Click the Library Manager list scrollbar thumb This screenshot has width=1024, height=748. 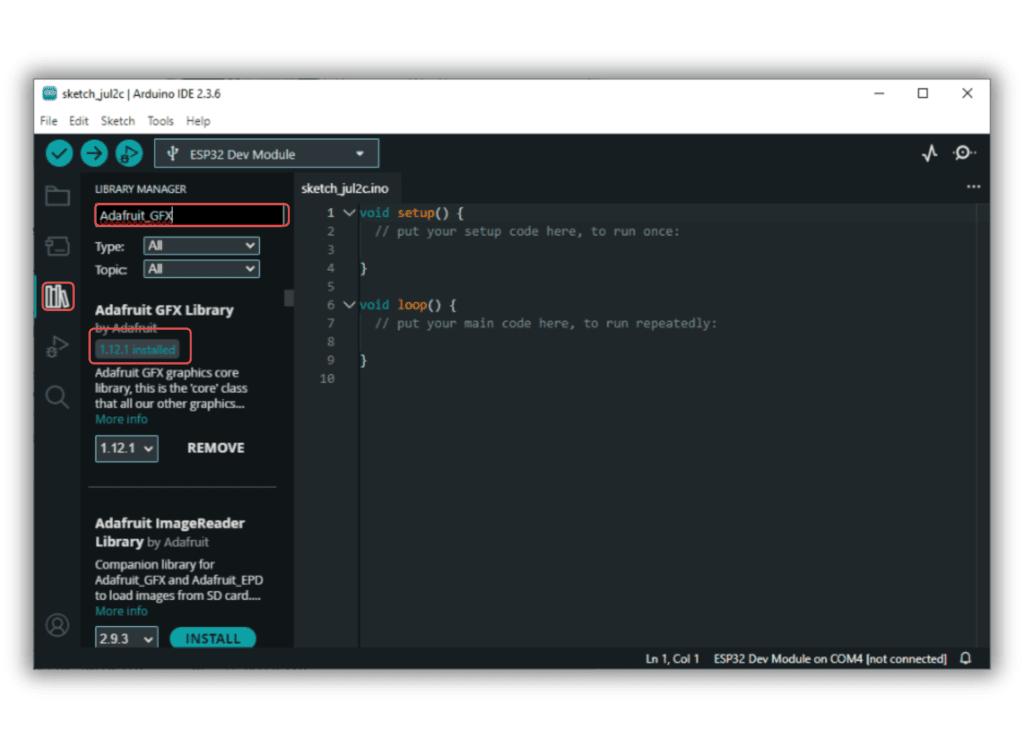pyautogui.click(x=289, y=298)
